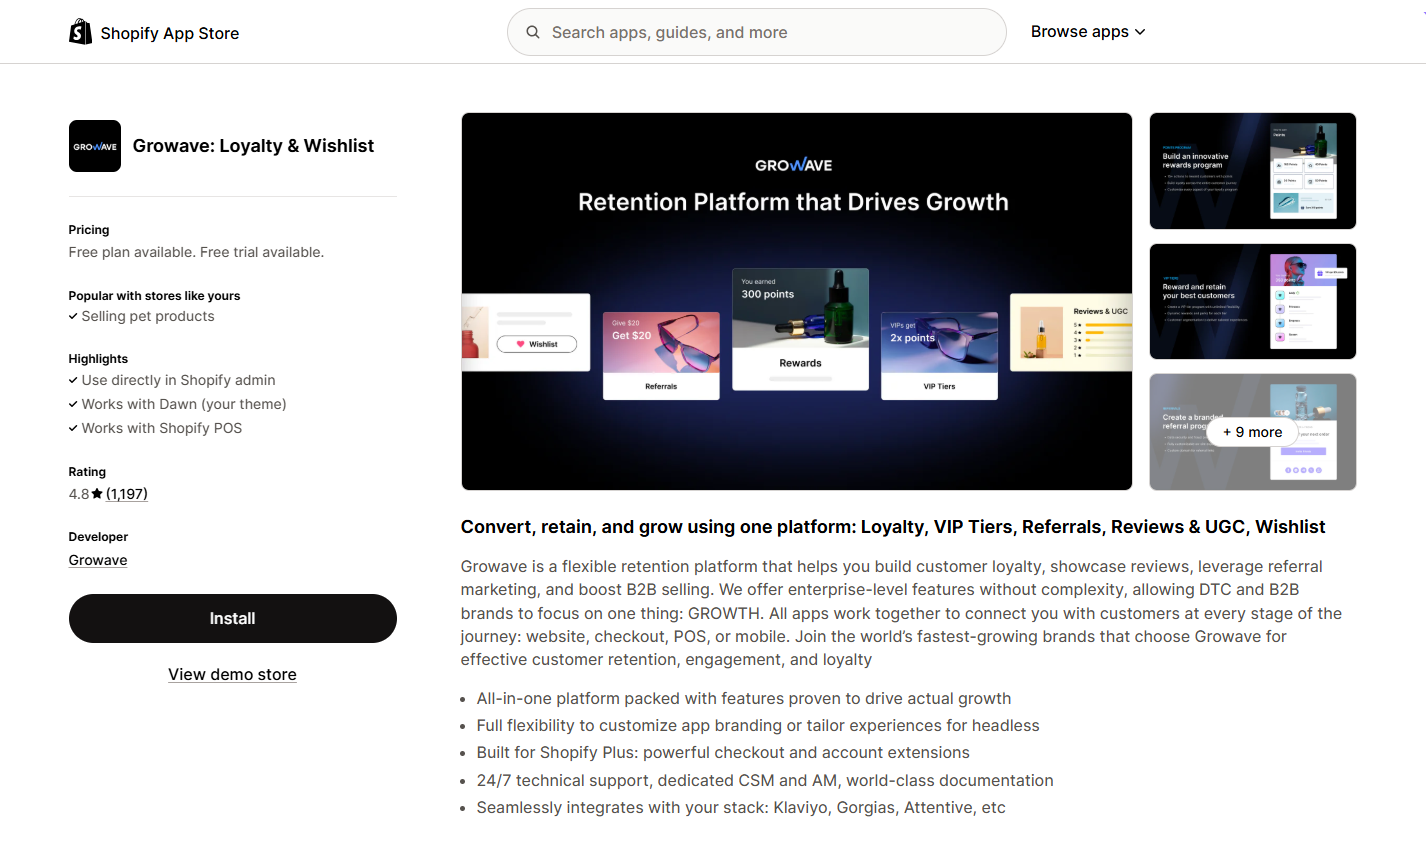Click the Shopify bag logo icon
This screenshot has width=1426, height=845.
[x=80, y=32]
